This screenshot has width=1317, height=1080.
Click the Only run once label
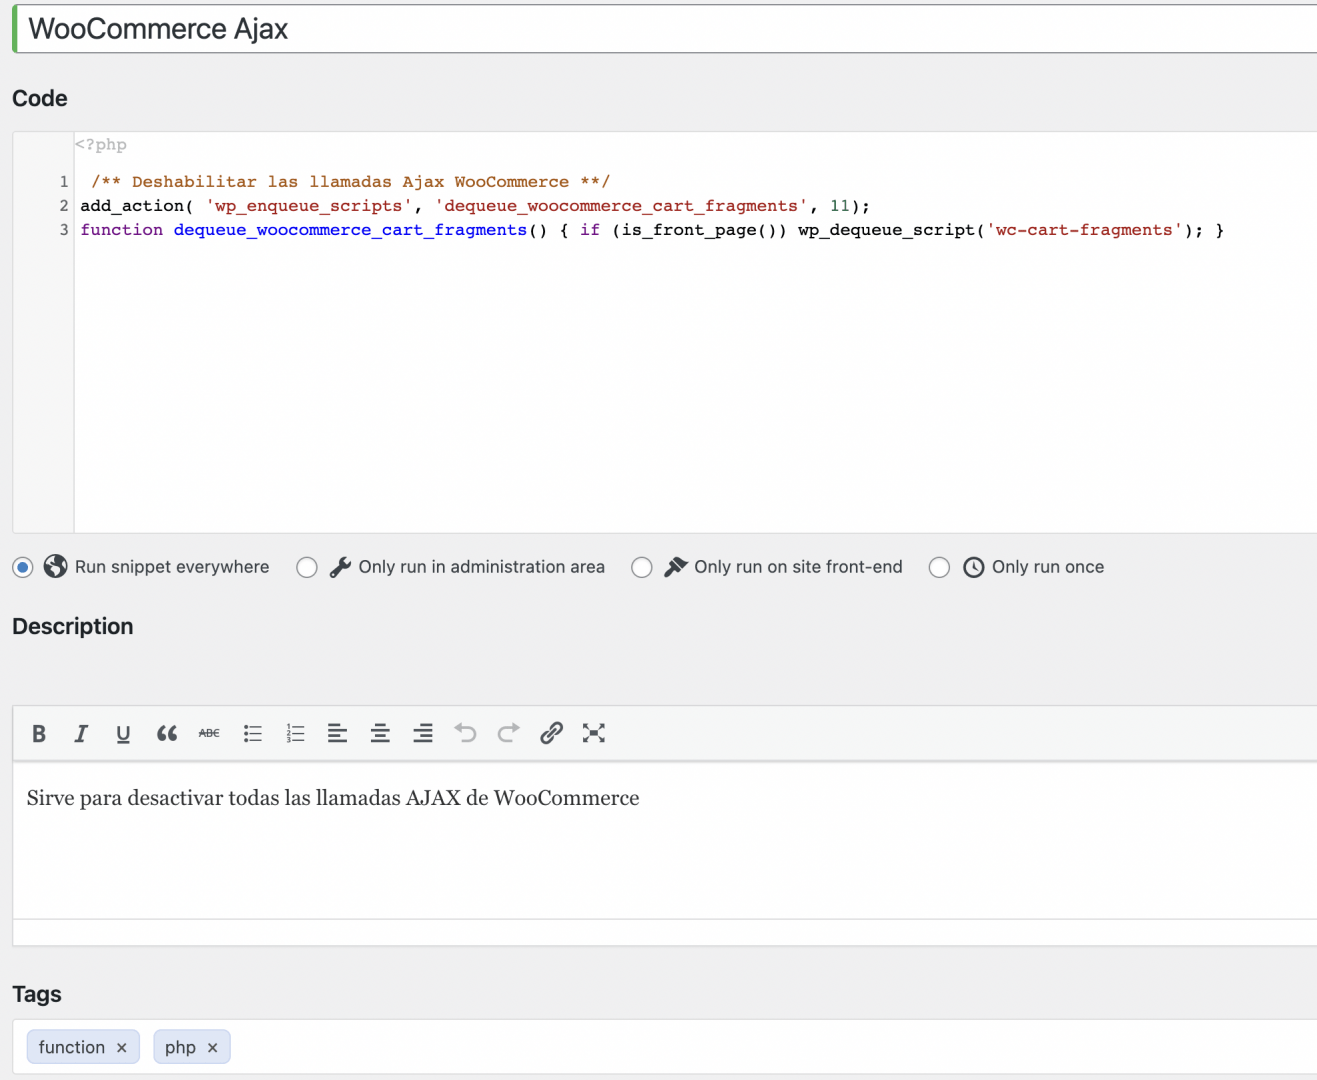point(1048,567)
